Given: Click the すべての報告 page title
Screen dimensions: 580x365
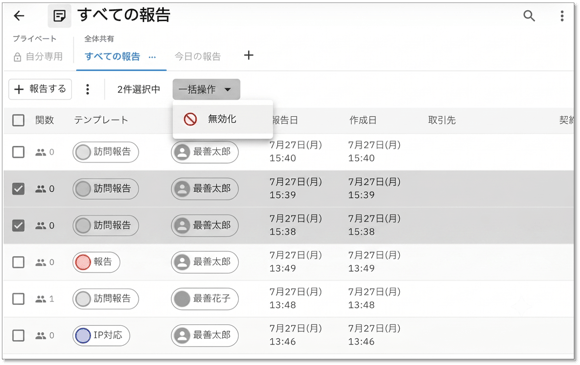Looking at the screenshot, I should 124,16.
